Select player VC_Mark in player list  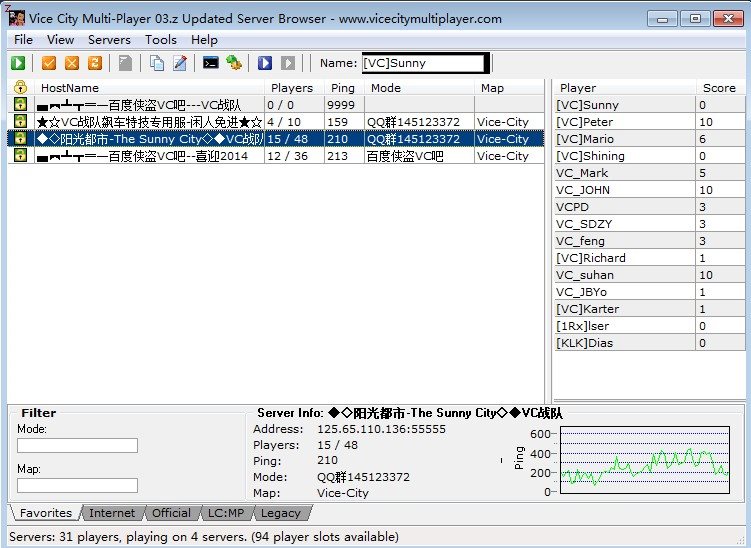click(x=649, y=172)
